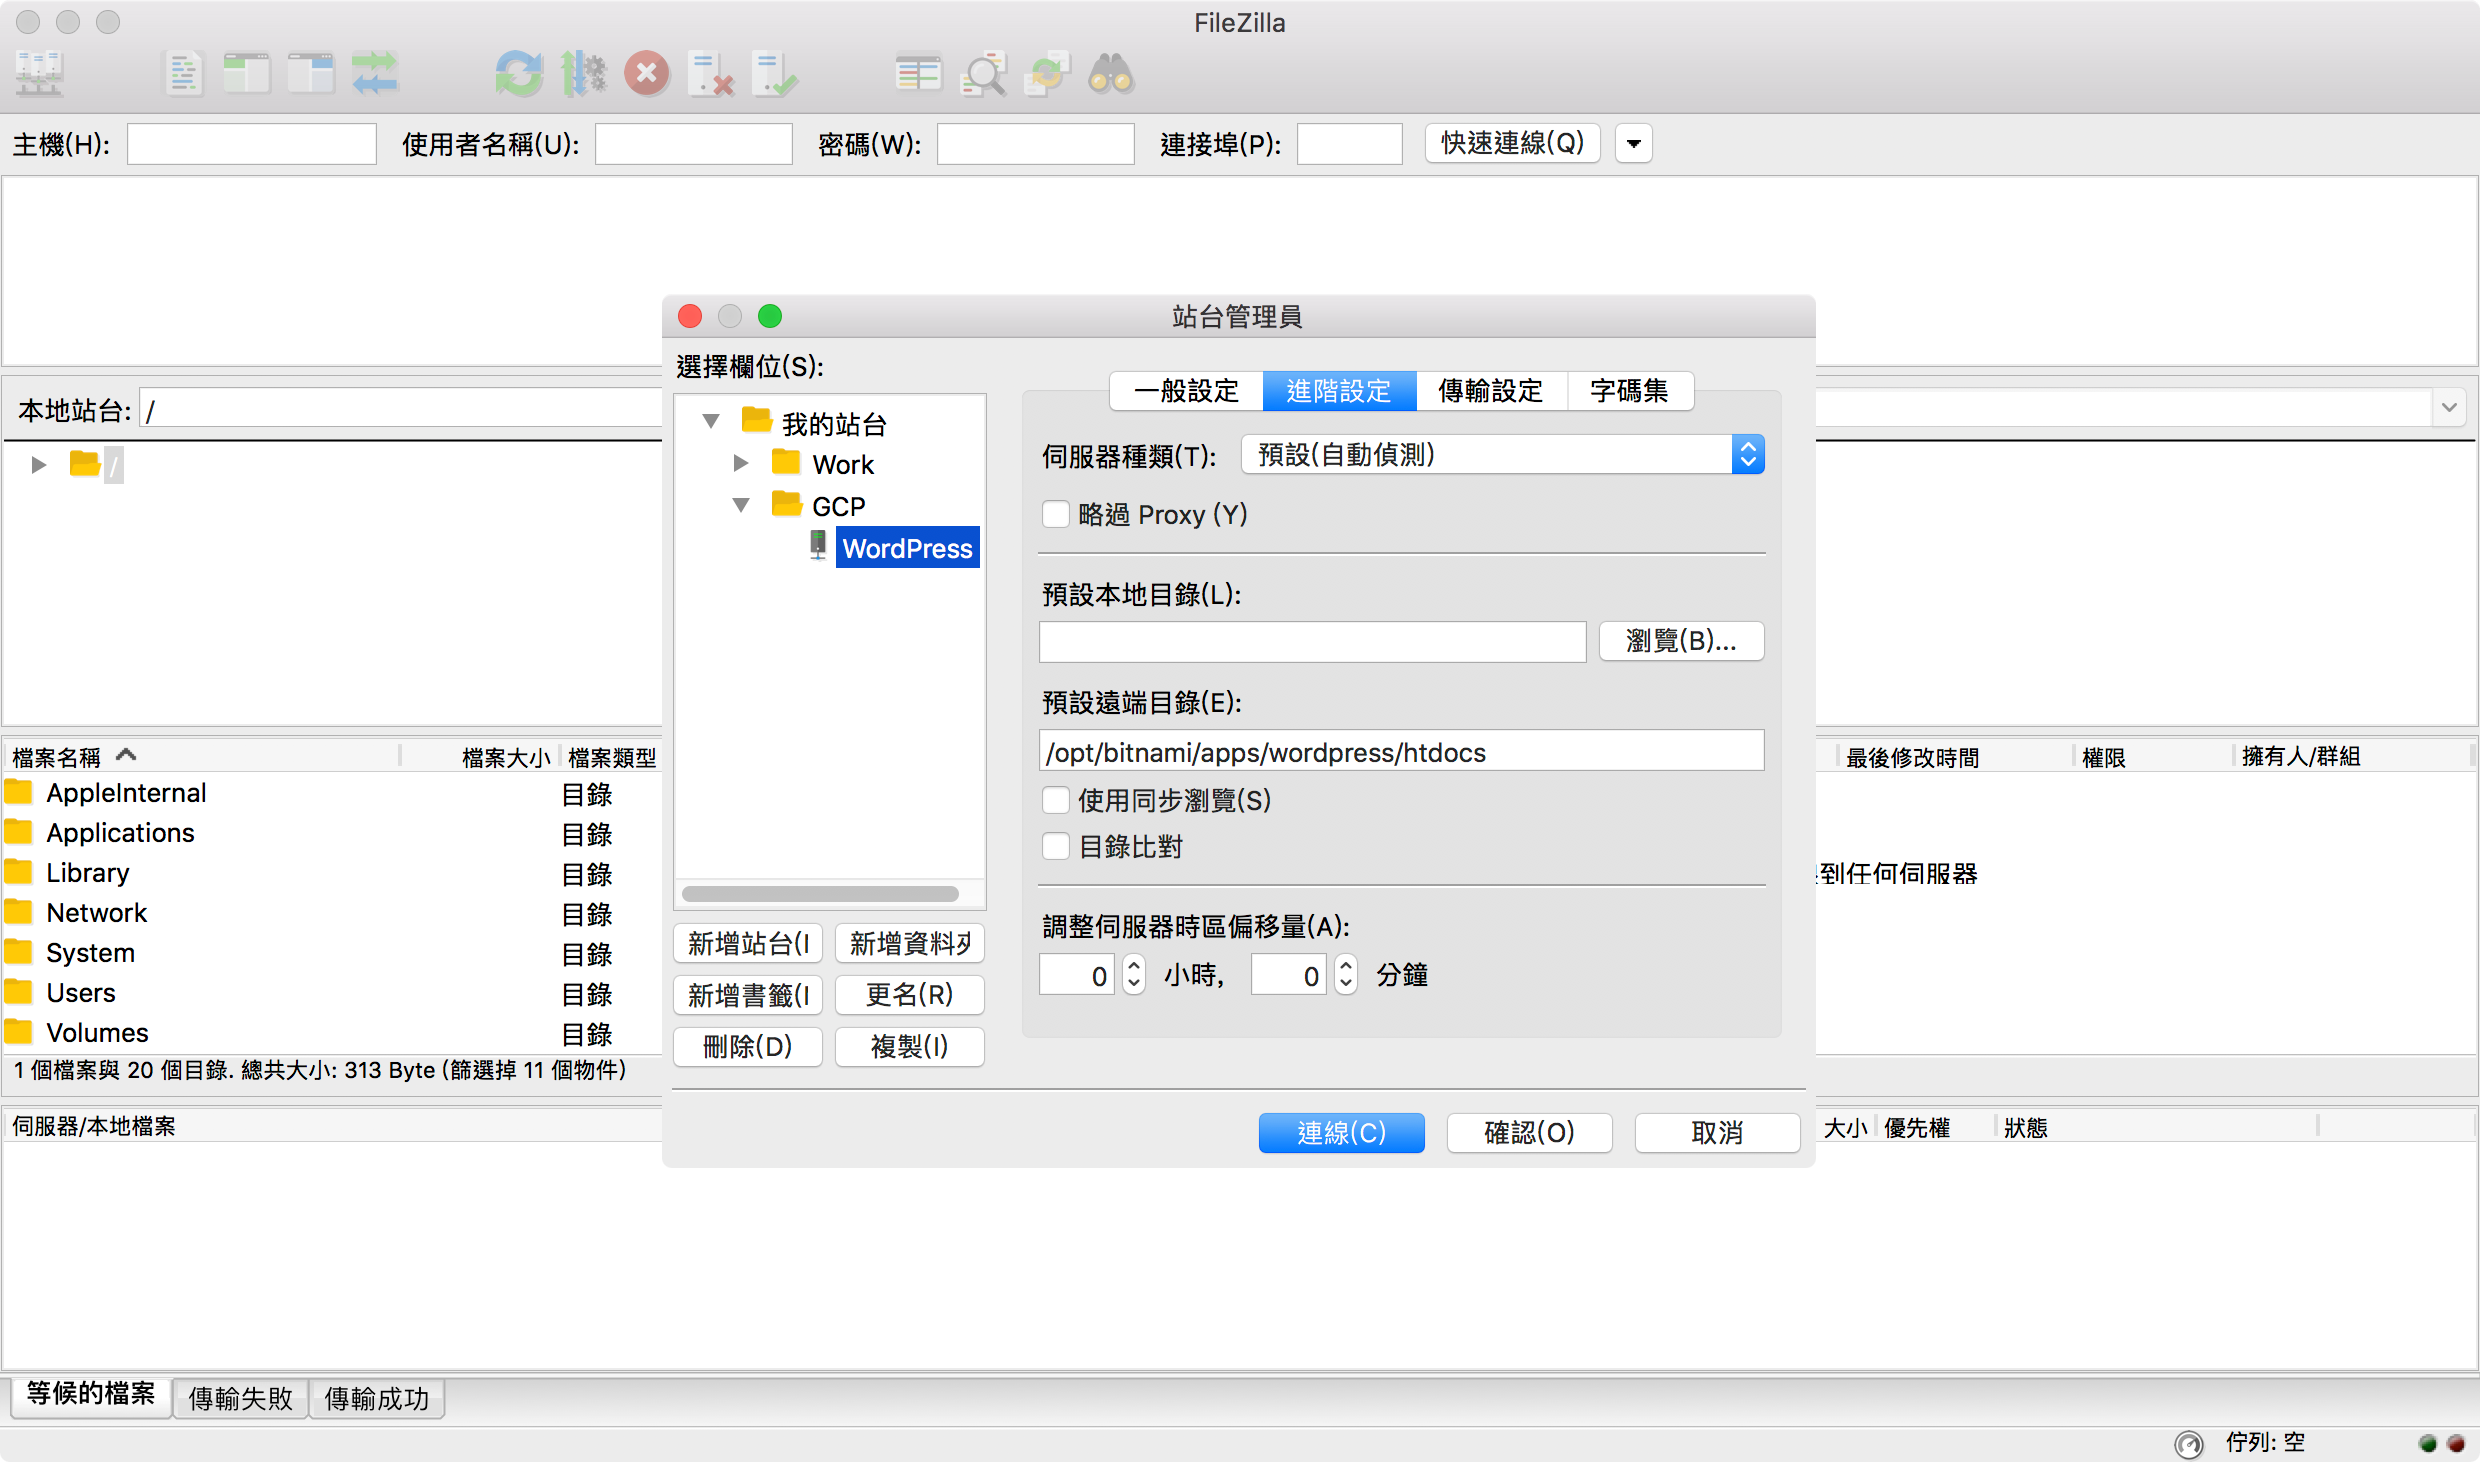The width and height of the screenshot is (2480, 1462).
Task: Toggle the transfer queue display icon
Action: coord(375,73)
